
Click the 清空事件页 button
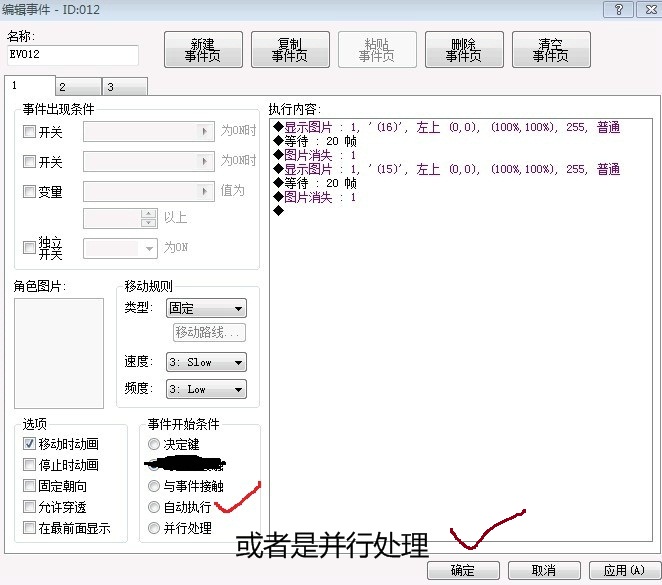click(x=551, y=50)
